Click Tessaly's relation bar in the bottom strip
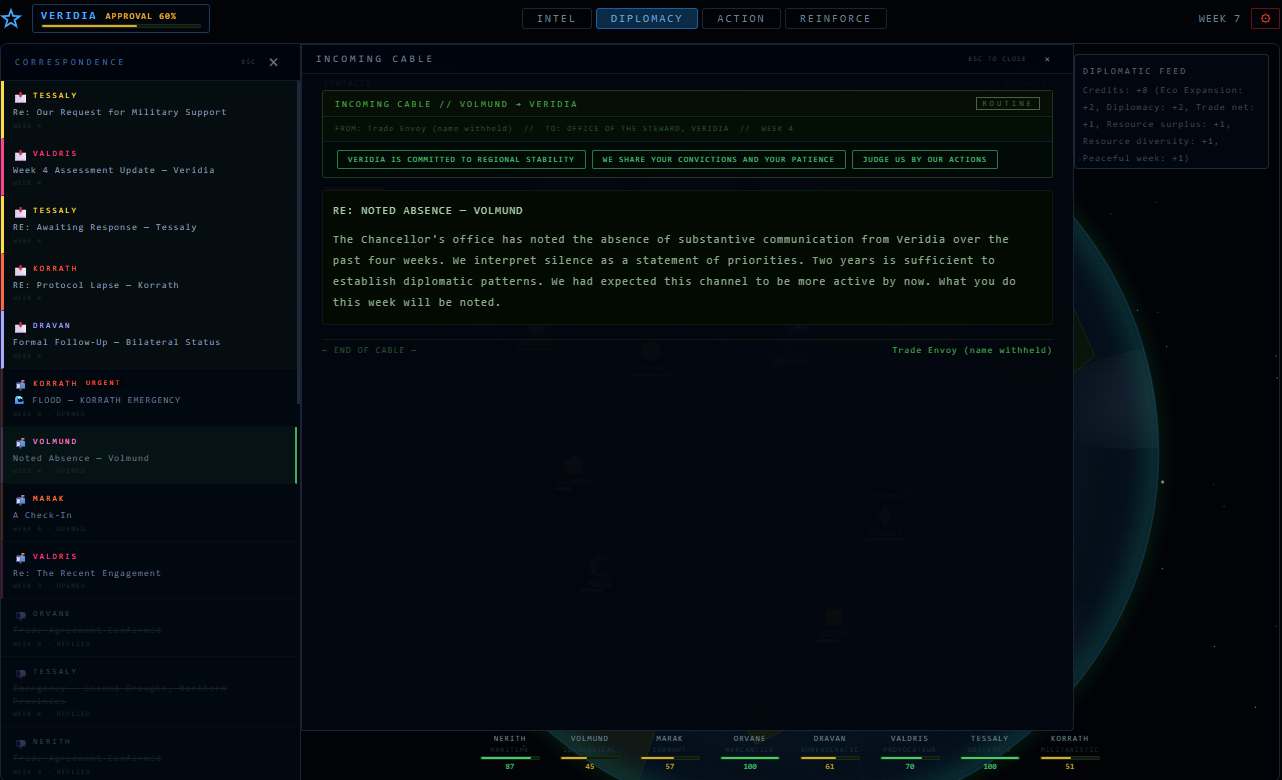The image size is (1282, 780). point(990,758)
